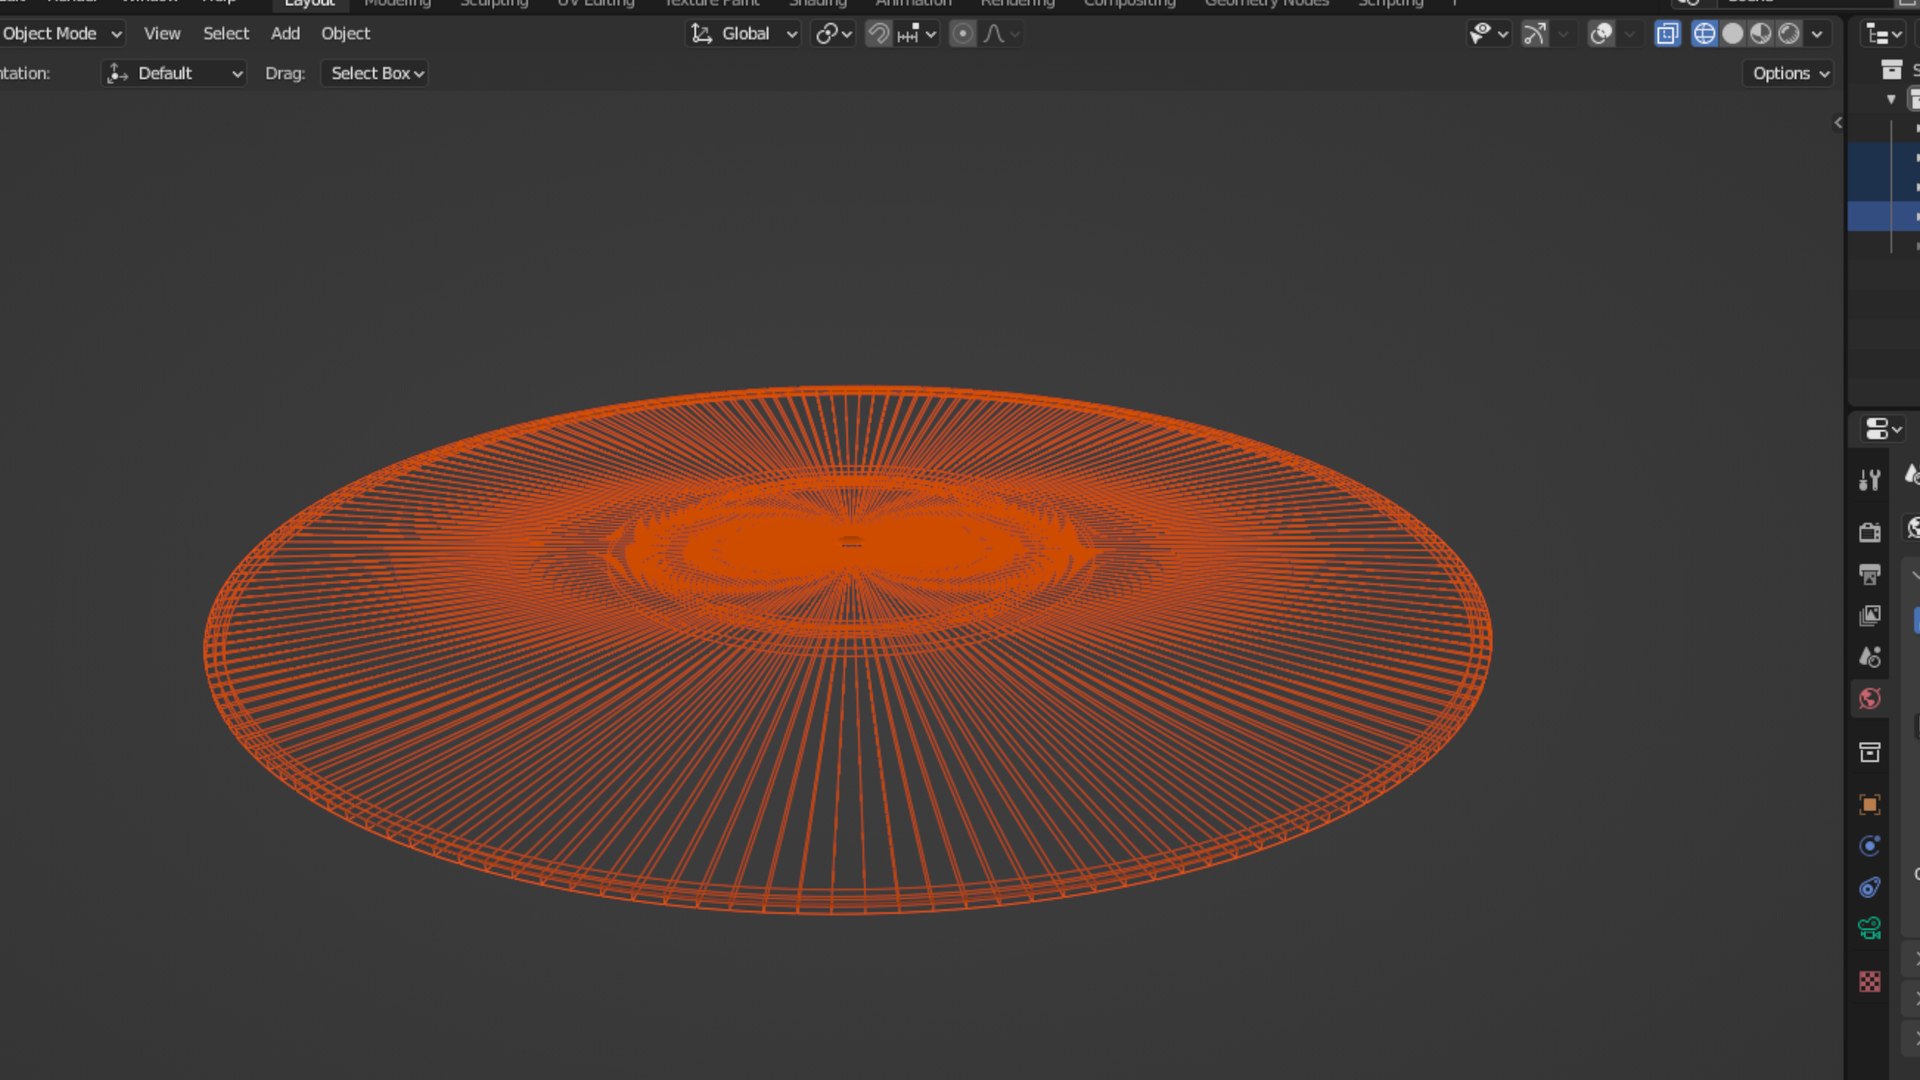This screenshot has height=1080, width=1920.
Task: Open the Add menu
Action: click(285, 33)
